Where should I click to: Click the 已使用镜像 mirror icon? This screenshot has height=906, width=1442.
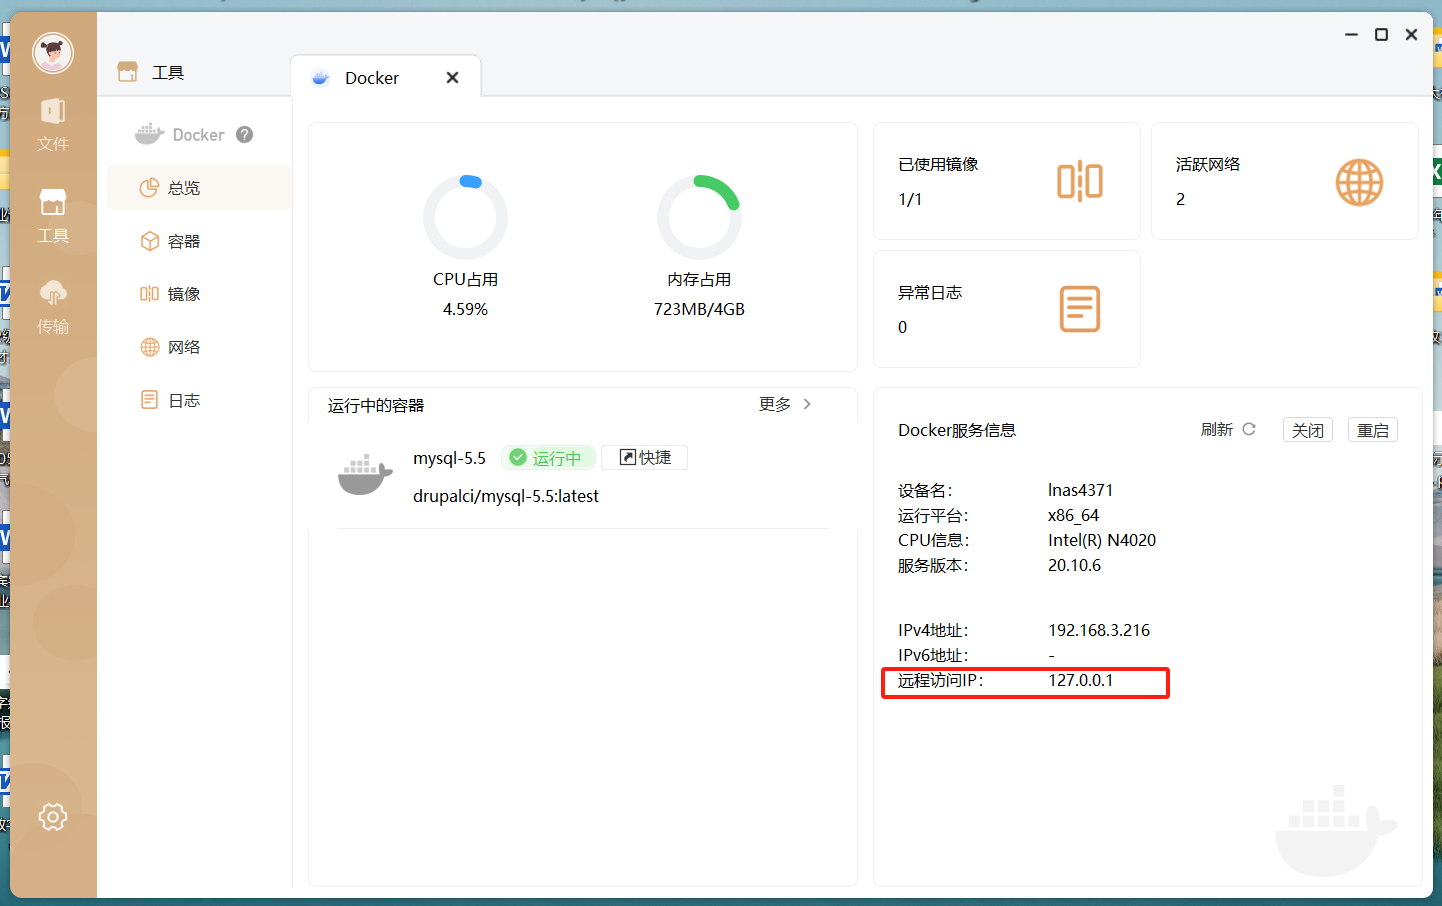(x=1080, y=182)
